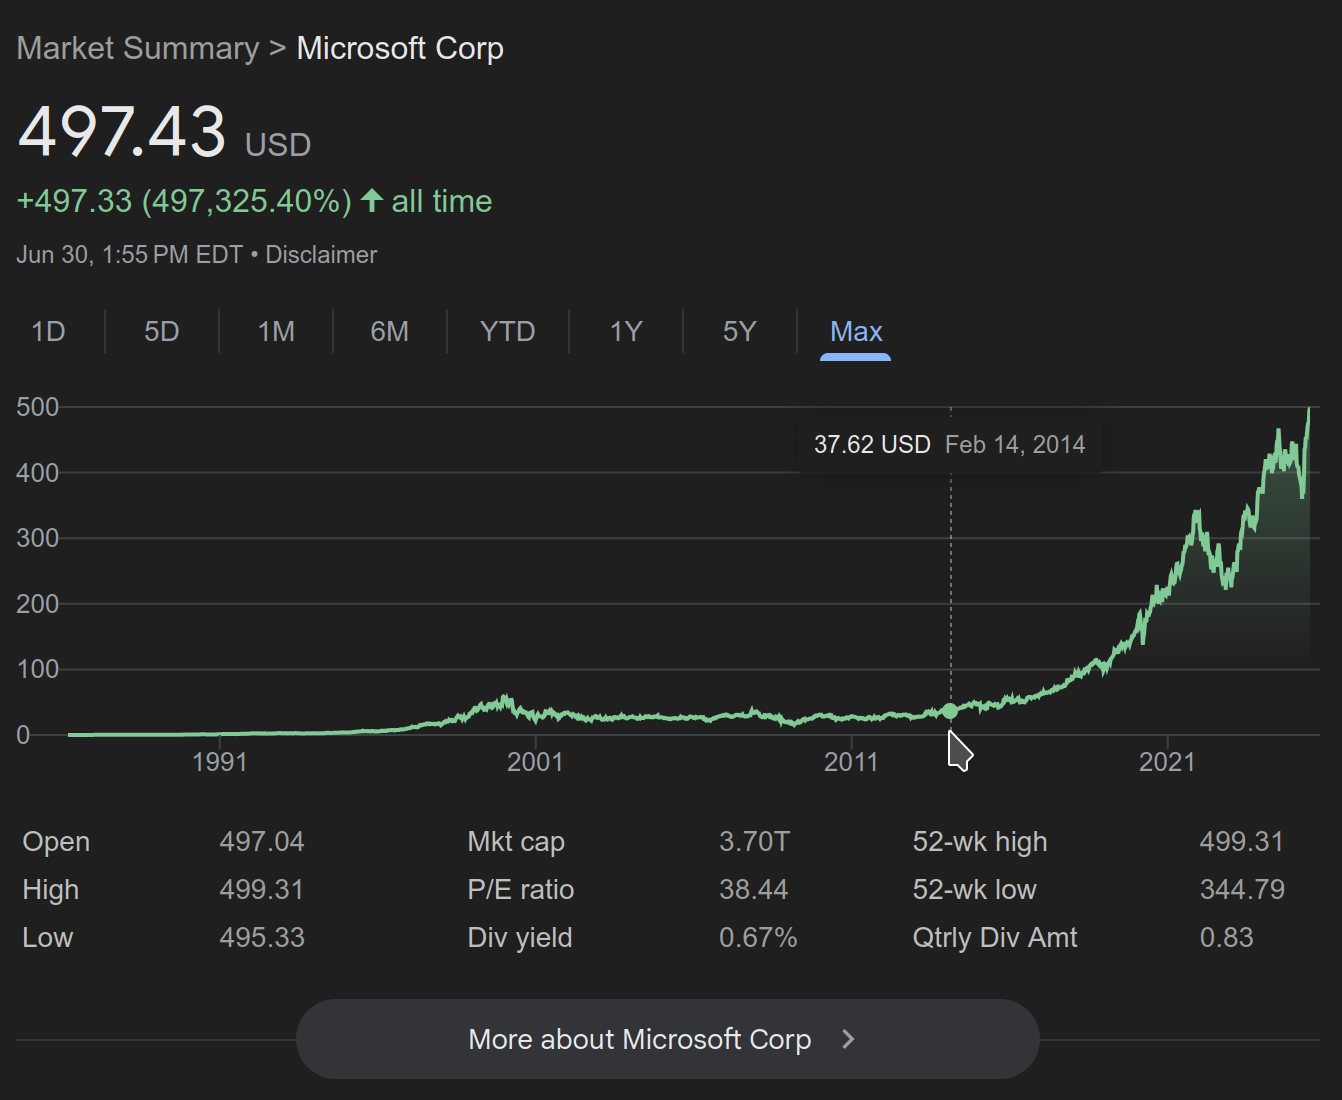This screenshot has height=1100, width=1342.
Task: Show the 1Y chart range
Action: point(626,331)
